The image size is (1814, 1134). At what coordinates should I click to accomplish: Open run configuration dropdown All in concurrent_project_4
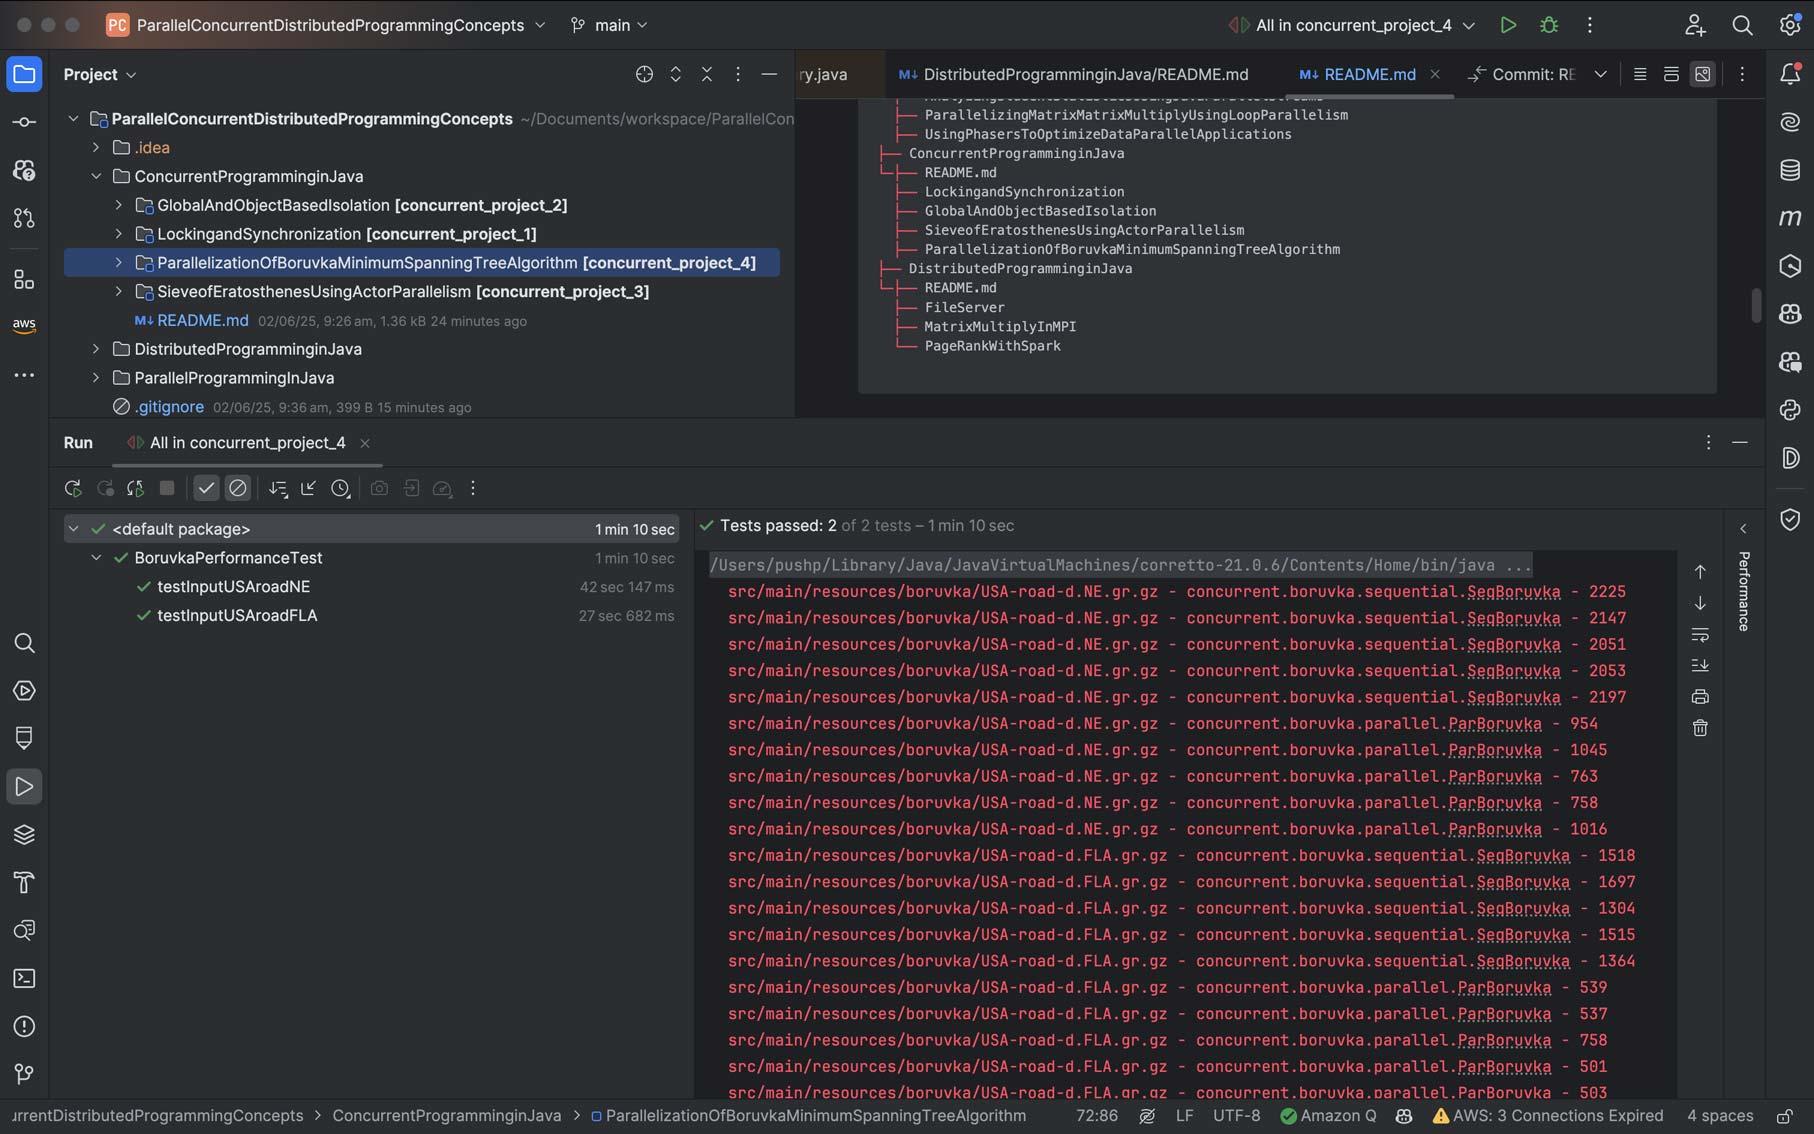pyautogui.click(x=1352, y=25)
